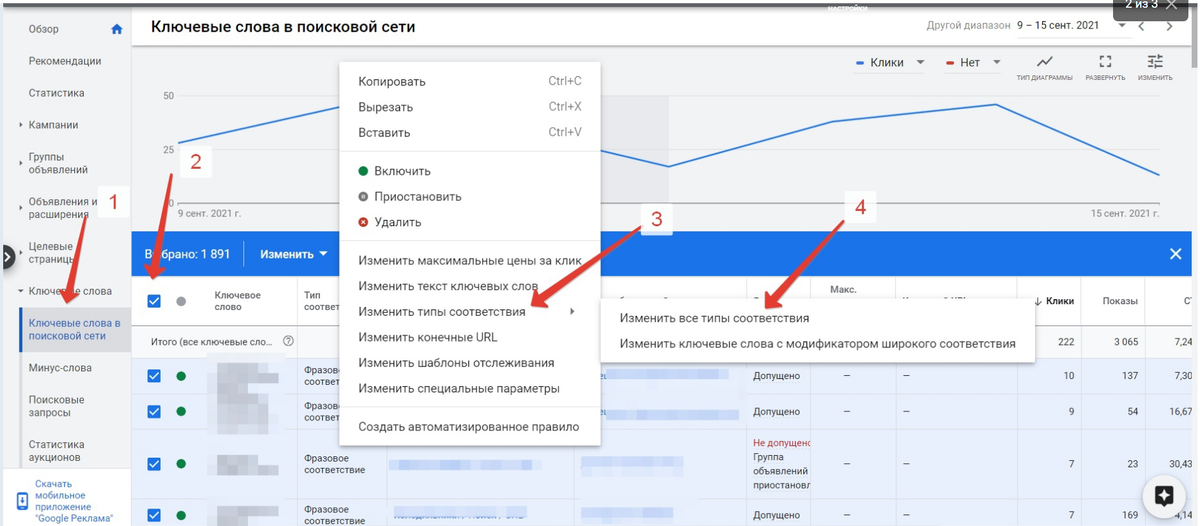Image resolution: width=1200 pixels, height=526 pixels.
Task: Choose Создать автоматизированное правило
Action: click(x=469, y=427)
